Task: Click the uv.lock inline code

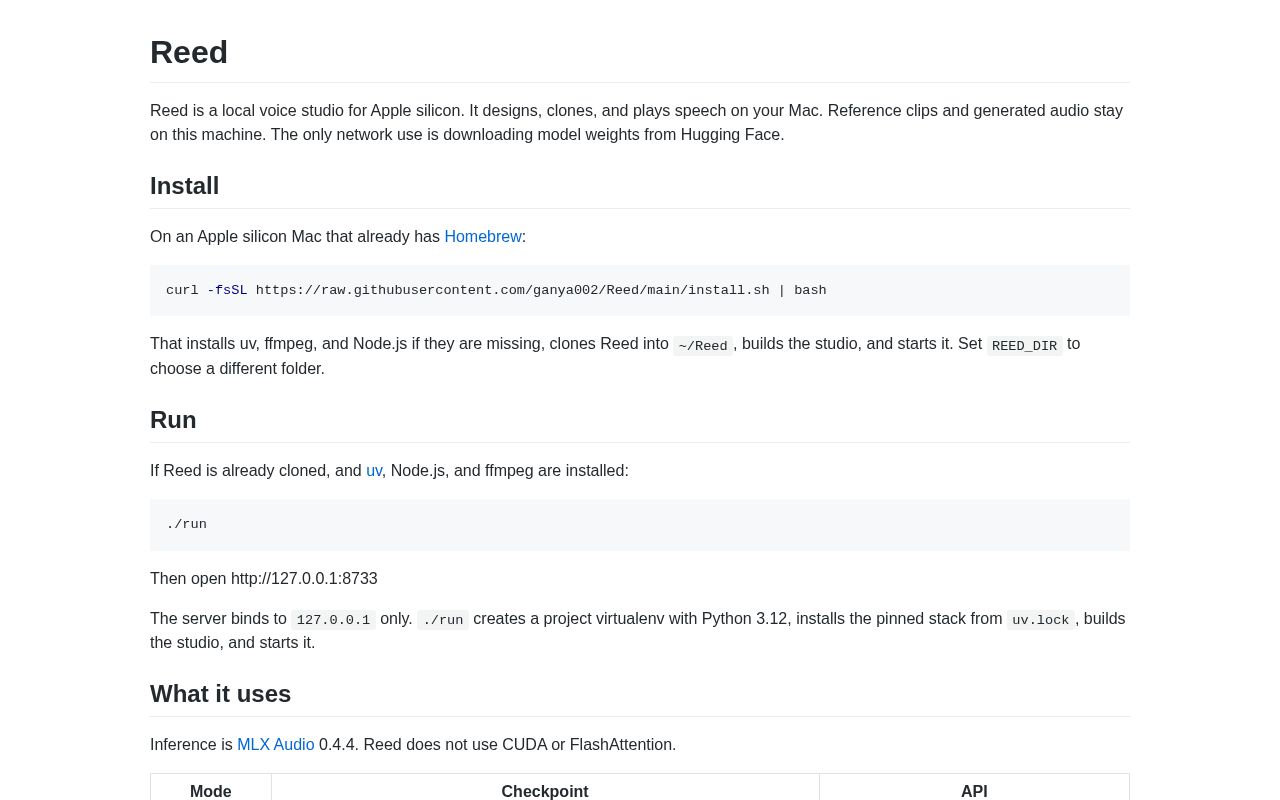Action: (x=1040, y=620)
